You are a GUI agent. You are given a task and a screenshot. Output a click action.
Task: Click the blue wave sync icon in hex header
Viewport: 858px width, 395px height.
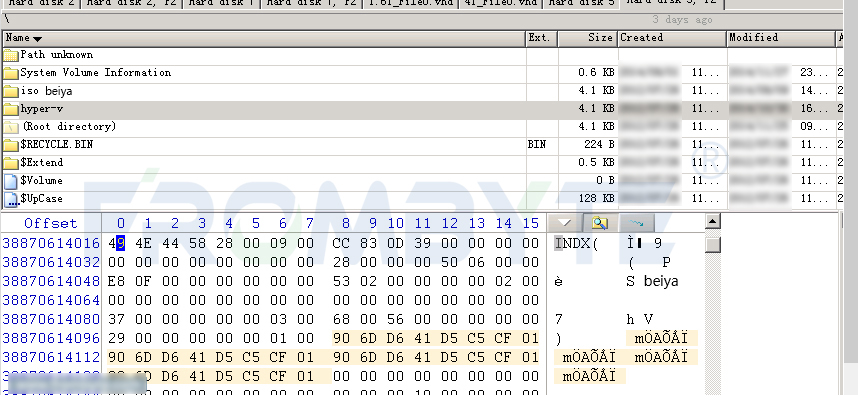(636, 223)
